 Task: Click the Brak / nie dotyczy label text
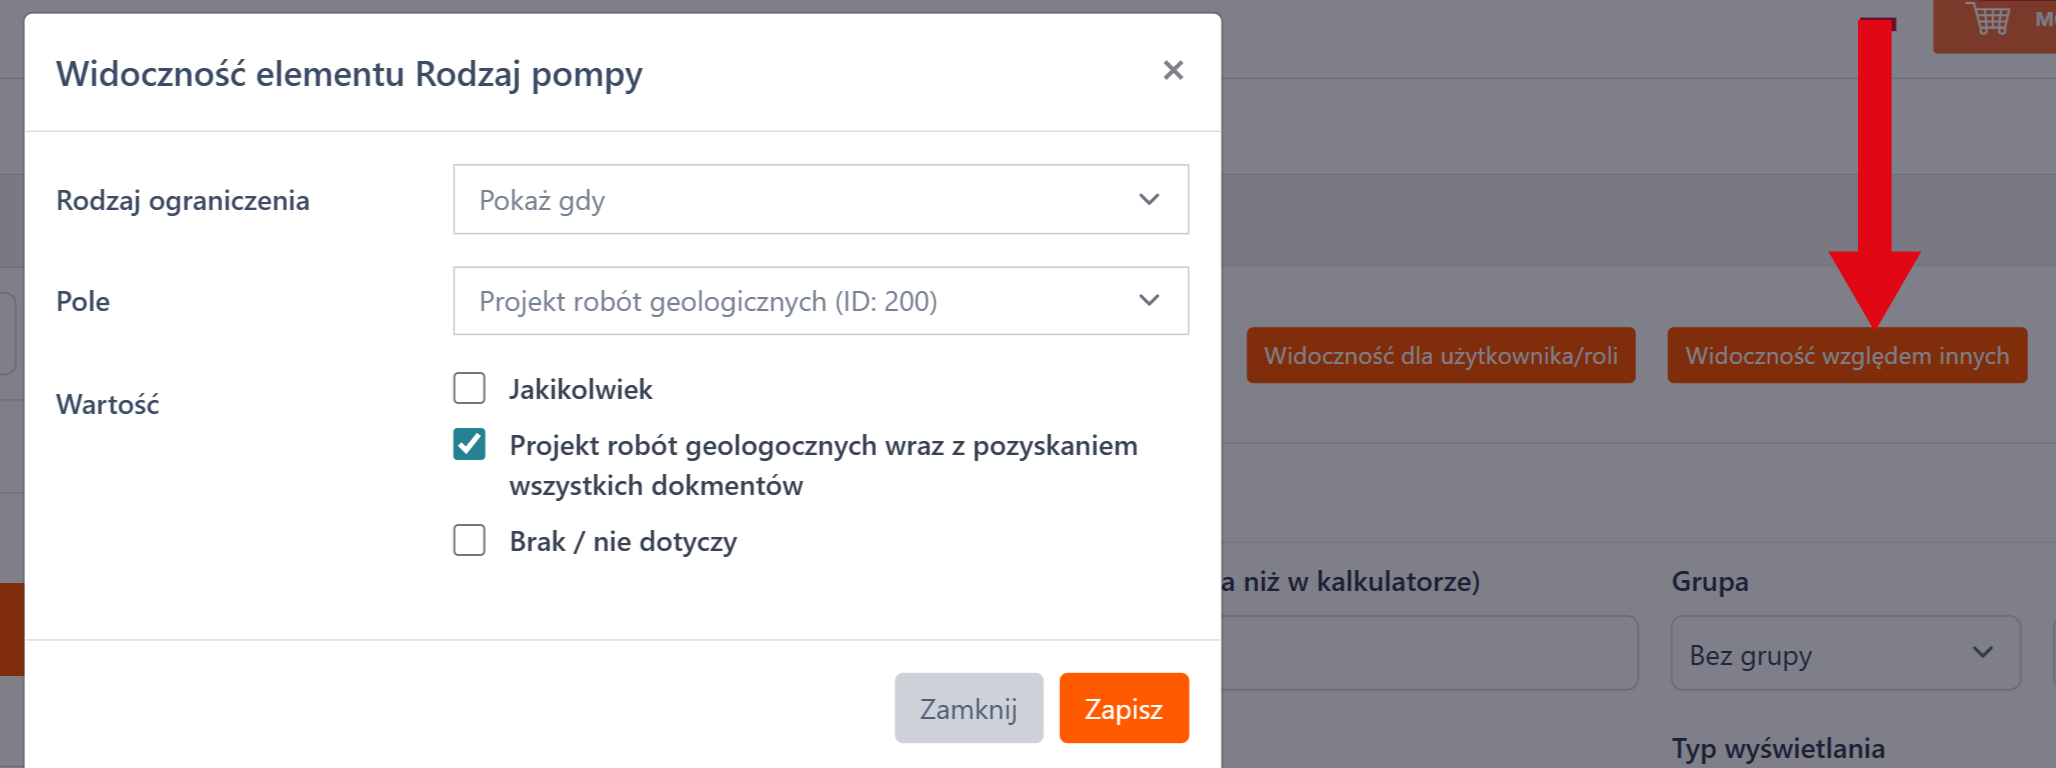[x=622, y=541]
